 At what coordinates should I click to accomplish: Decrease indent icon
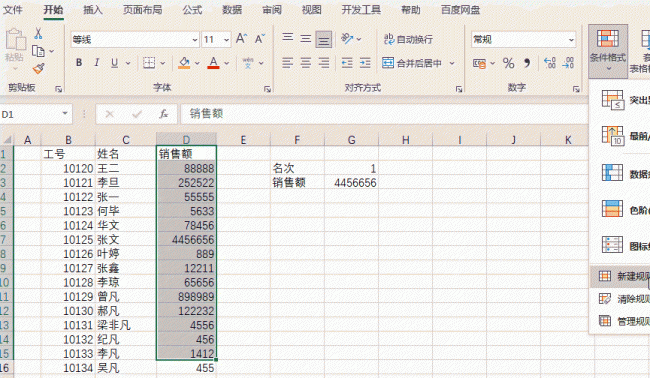click(x=347, y=63)
